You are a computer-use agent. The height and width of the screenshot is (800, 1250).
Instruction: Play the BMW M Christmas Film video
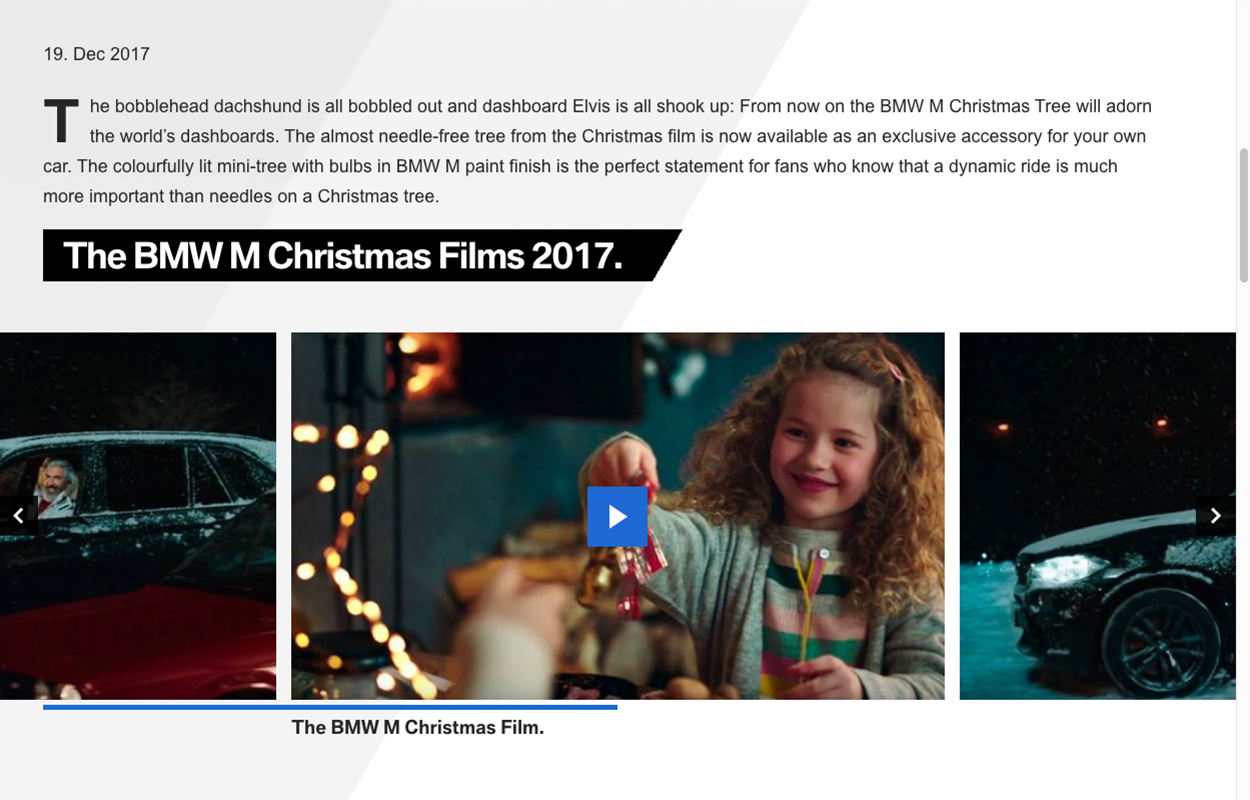pos(617,516)
